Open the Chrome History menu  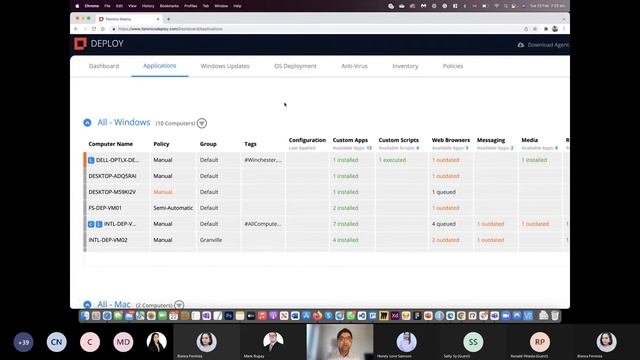[x=148, y=6]
